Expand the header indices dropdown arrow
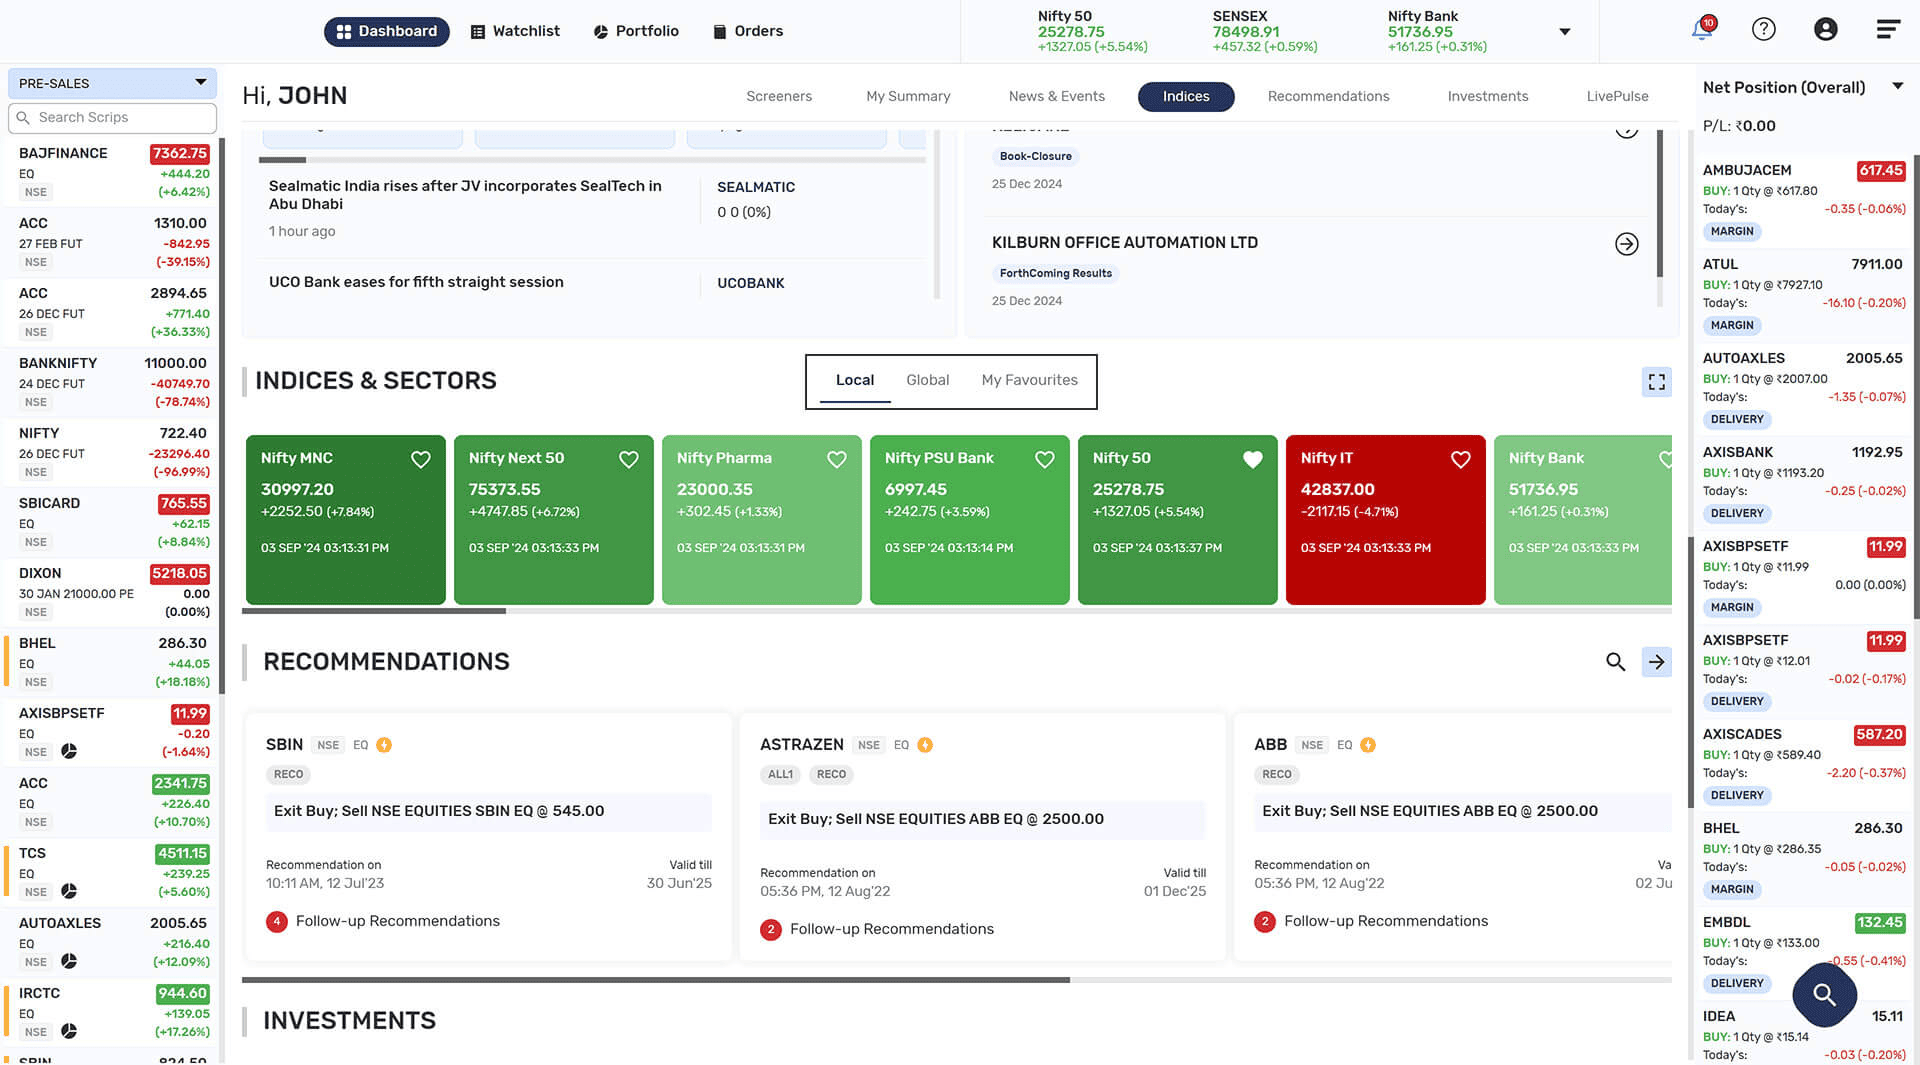1920x1065 pixels. [x=1565, y=32]
